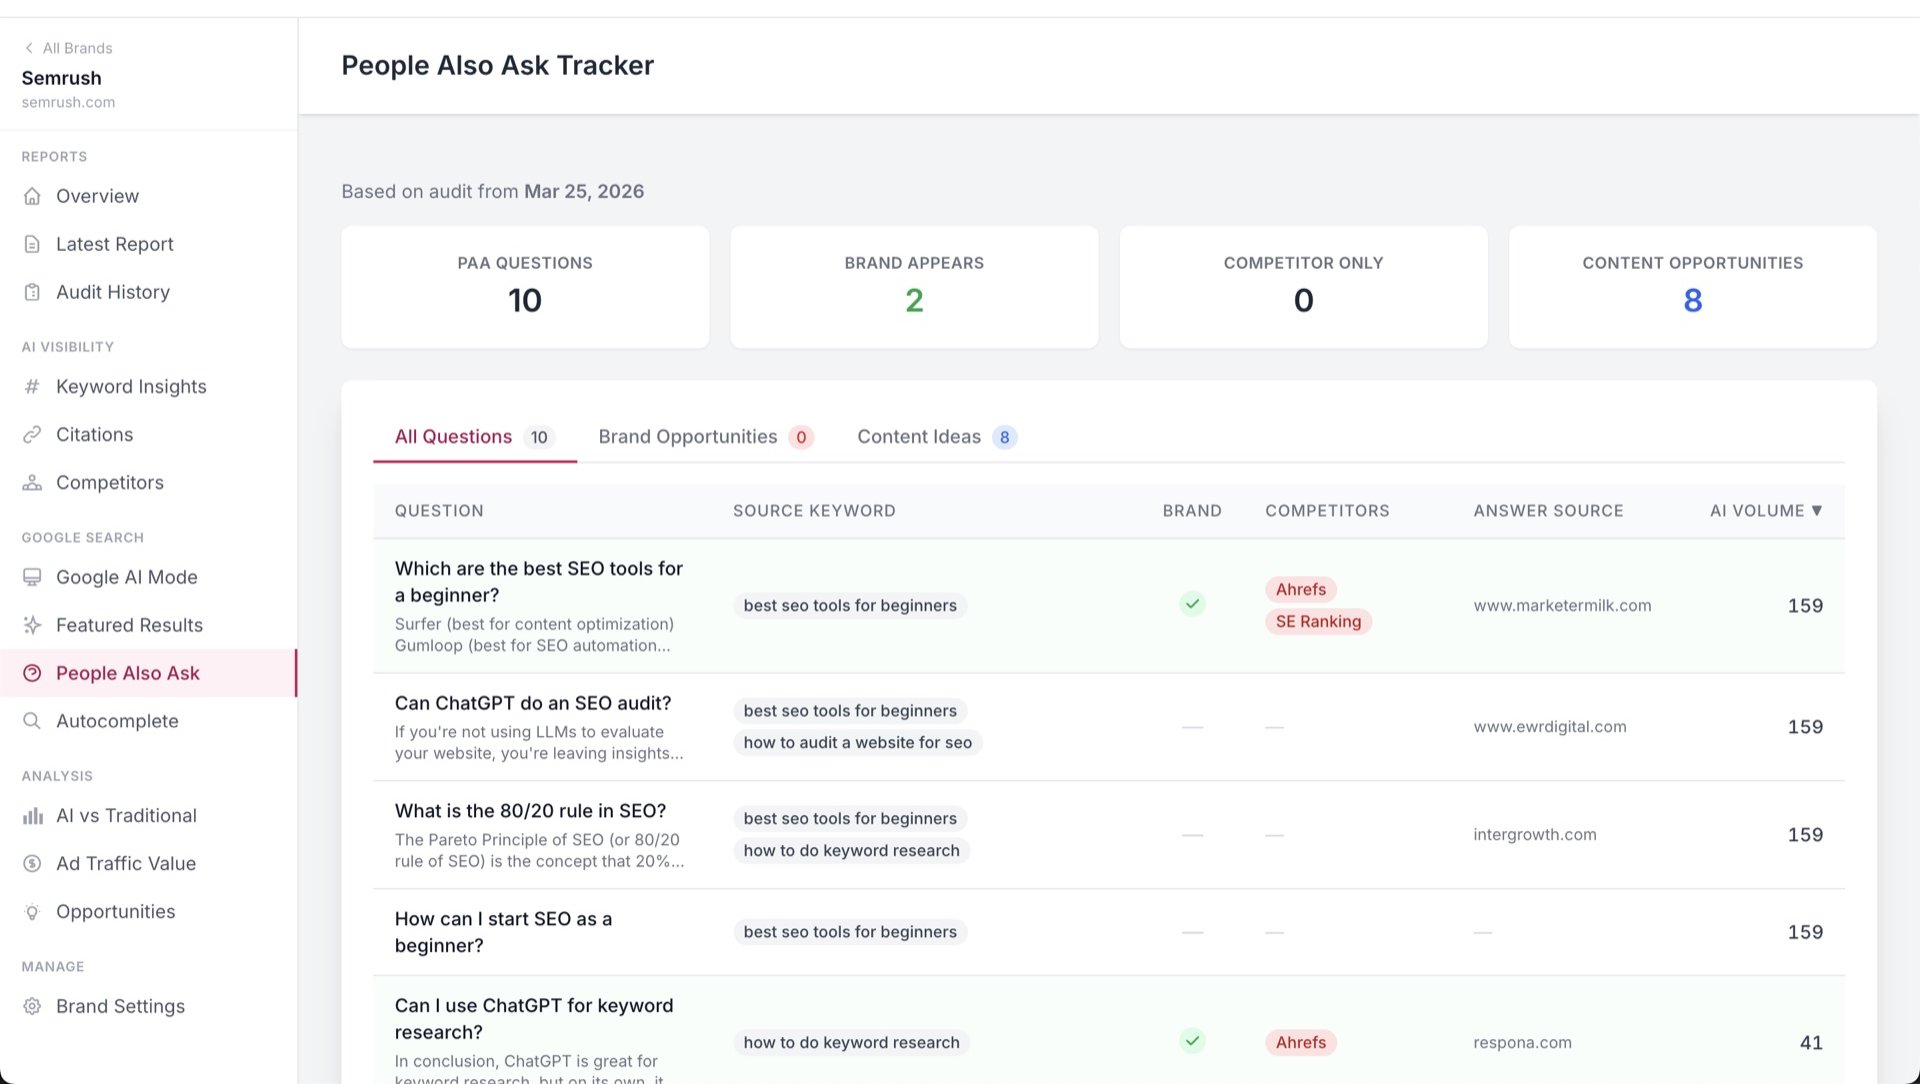Image resolution: width=1920 pixels, height=1084 pixels.
Task: Click 'how to audit a website for seo' keyword
Action: pyautogui.click(x=857, y=743)
